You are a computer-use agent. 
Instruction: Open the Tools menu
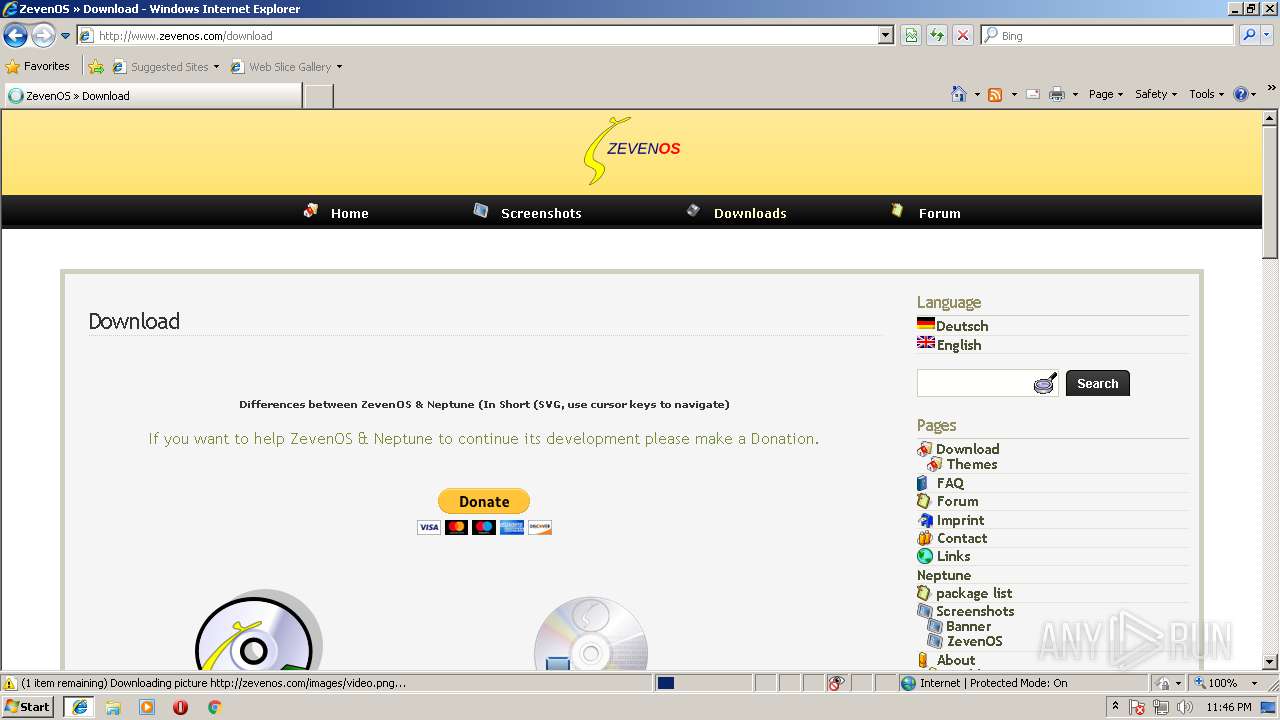coord(1207,94)
